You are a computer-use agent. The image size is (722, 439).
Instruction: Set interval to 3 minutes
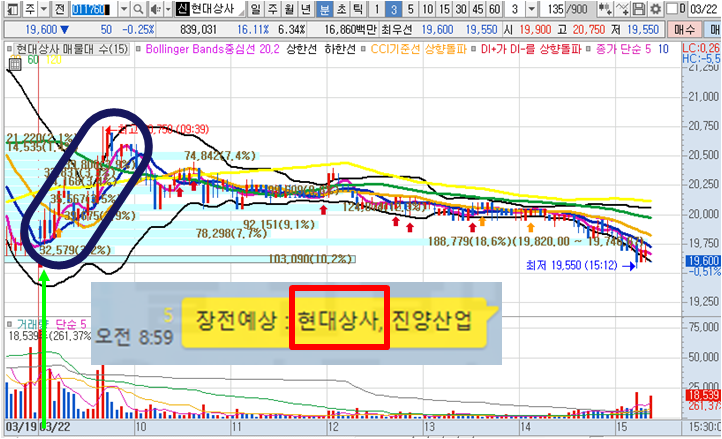click(x=394, y=9)
